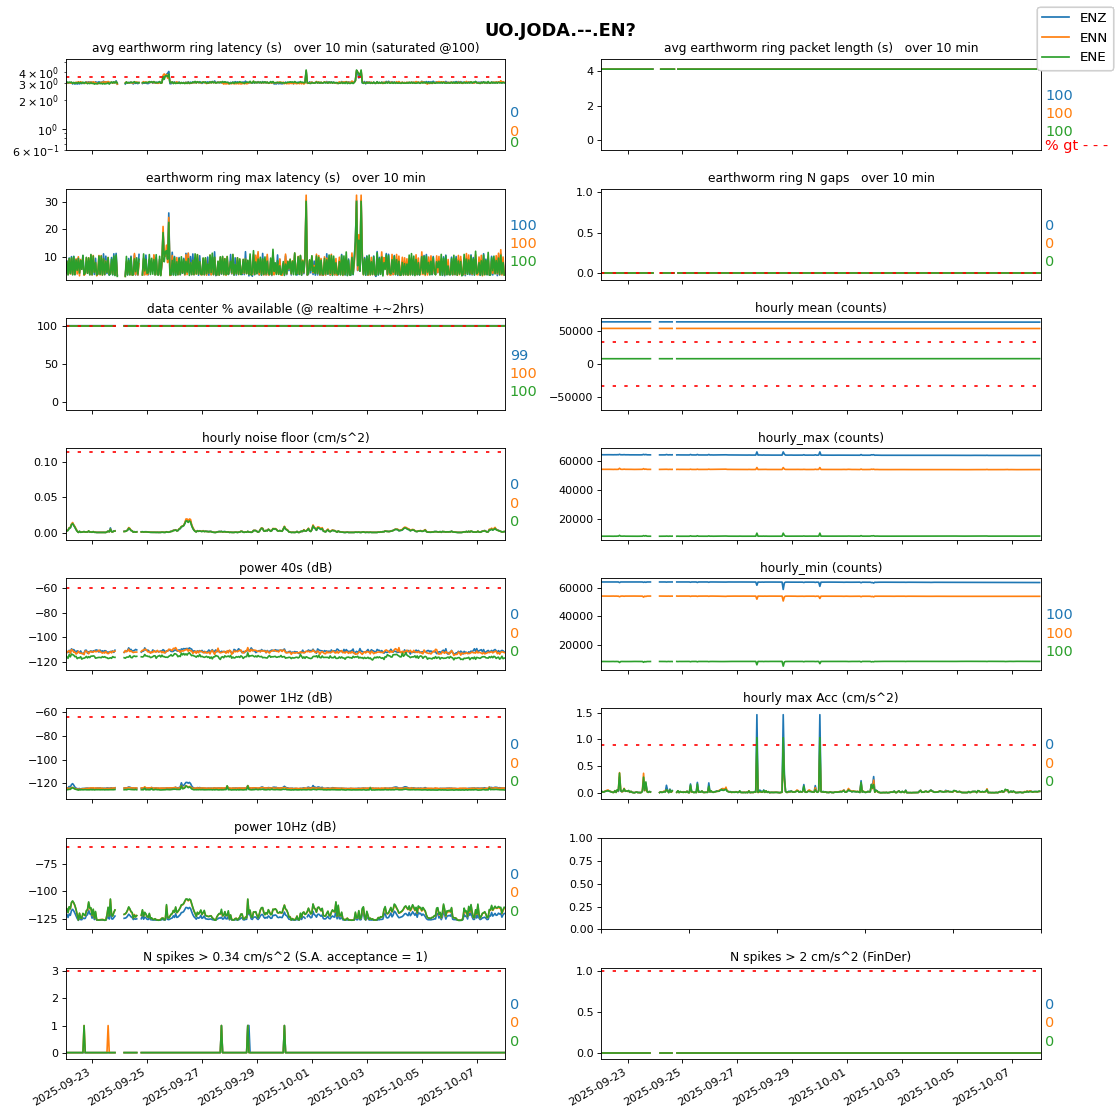Click the blue 99 value beside data center plot

[519, 356]
